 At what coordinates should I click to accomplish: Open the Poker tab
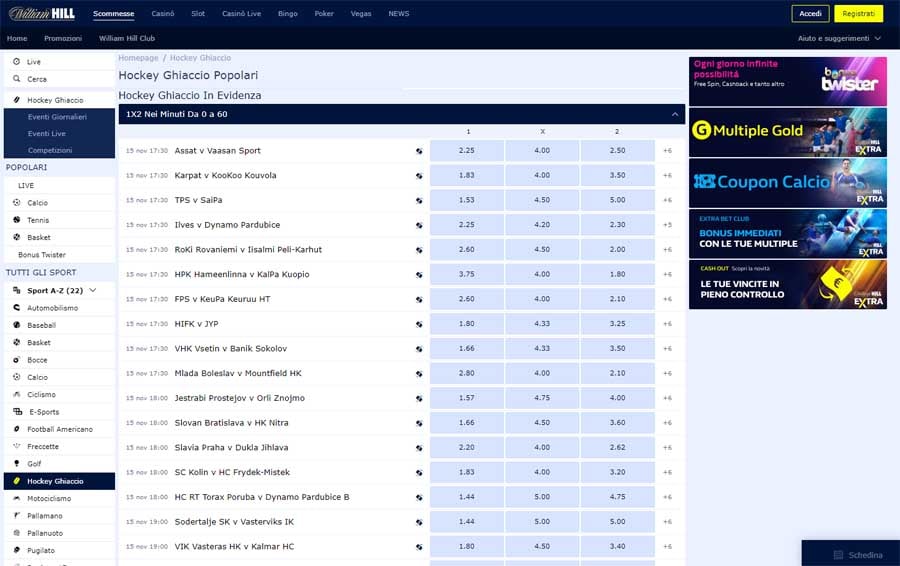(x=324, y=13)
